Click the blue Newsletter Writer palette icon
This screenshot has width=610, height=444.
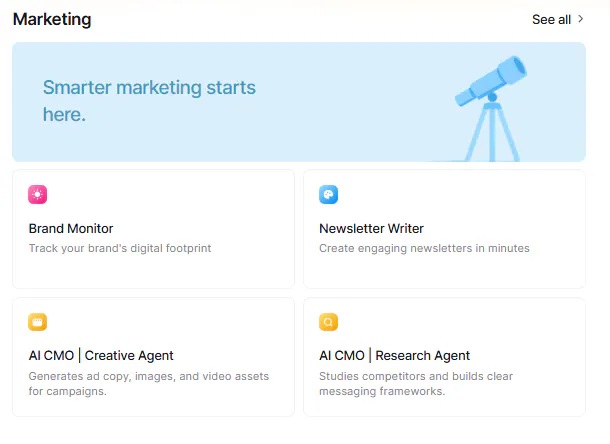tap(329, 195)
